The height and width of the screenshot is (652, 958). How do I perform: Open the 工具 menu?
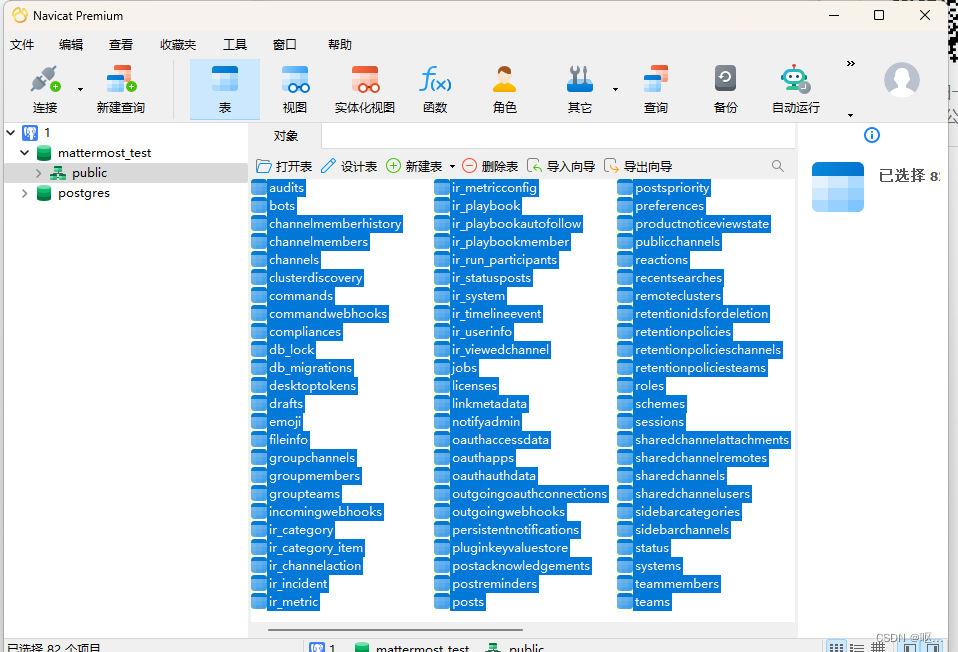click(235, 45)
